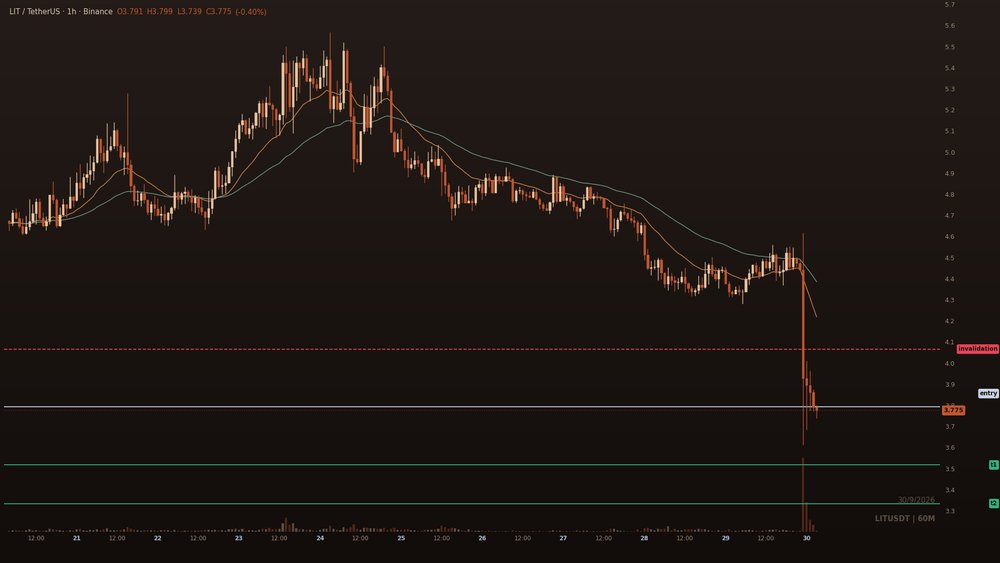The image size is (1000, 563).
Task: Click the 4.4 price axis label
Action: click(x=950, y=279)
